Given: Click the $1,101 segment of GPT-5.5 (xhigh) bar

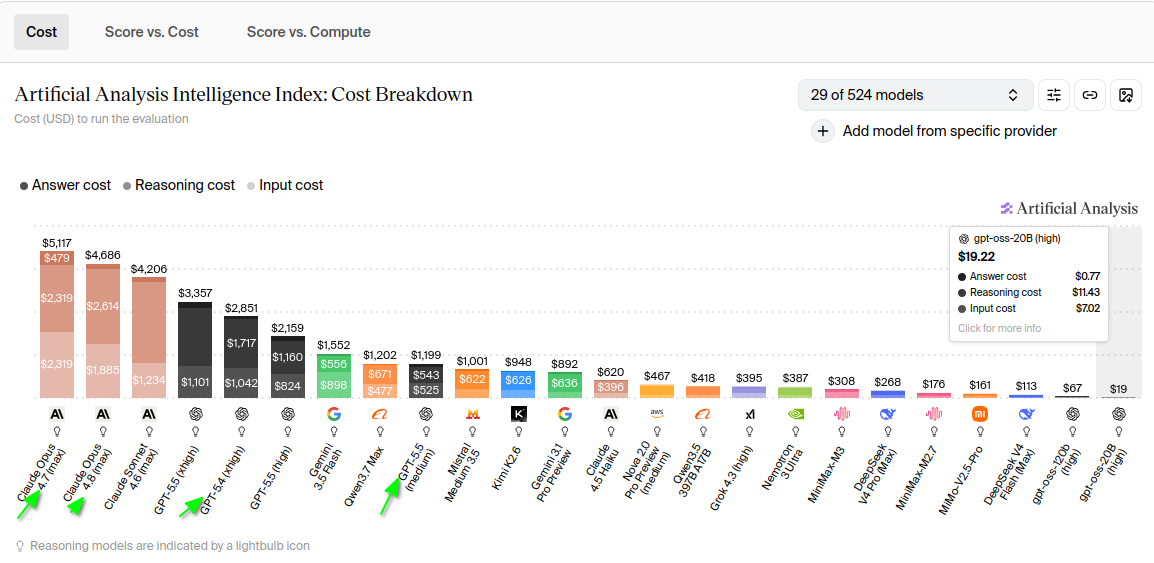Looking at the screenshot, I should coord(195,382).
